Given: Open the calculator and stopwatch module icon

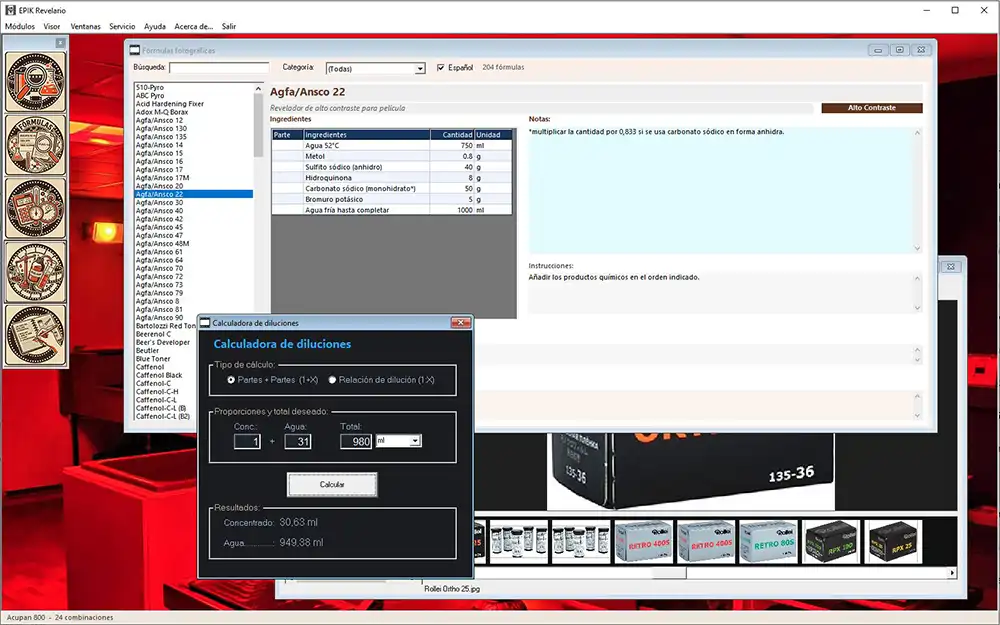Looking at the screenshot, I should (36, 208).
